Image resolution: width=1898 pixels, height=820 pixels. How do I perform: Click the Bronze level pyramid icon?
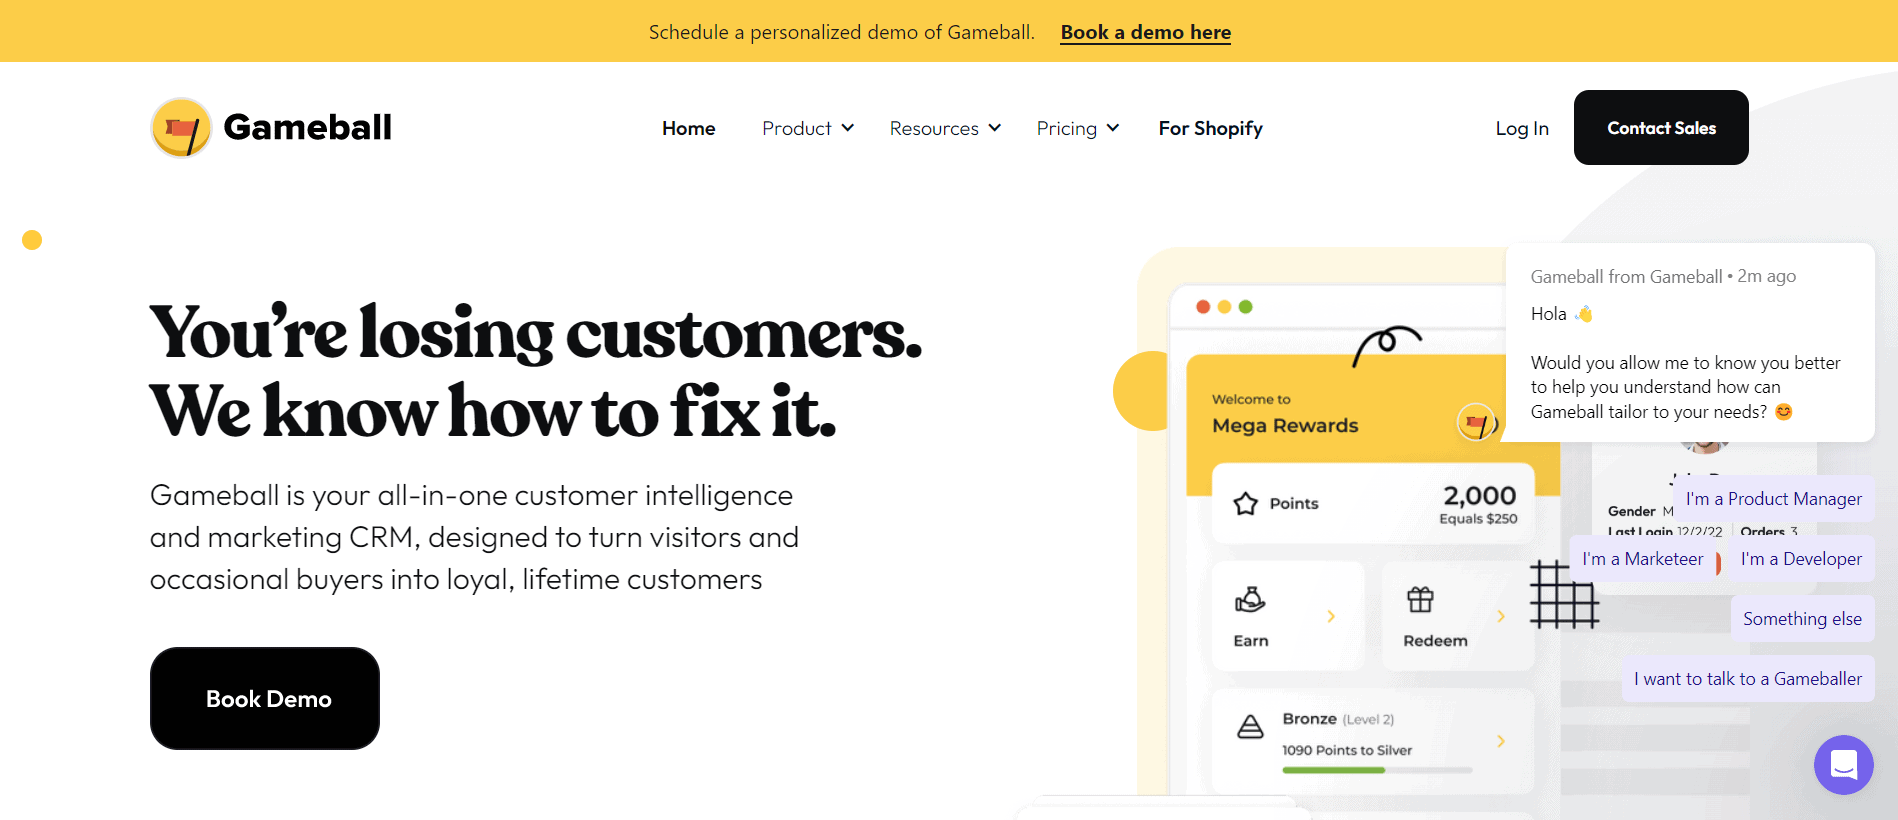[x=1250, y=727]
